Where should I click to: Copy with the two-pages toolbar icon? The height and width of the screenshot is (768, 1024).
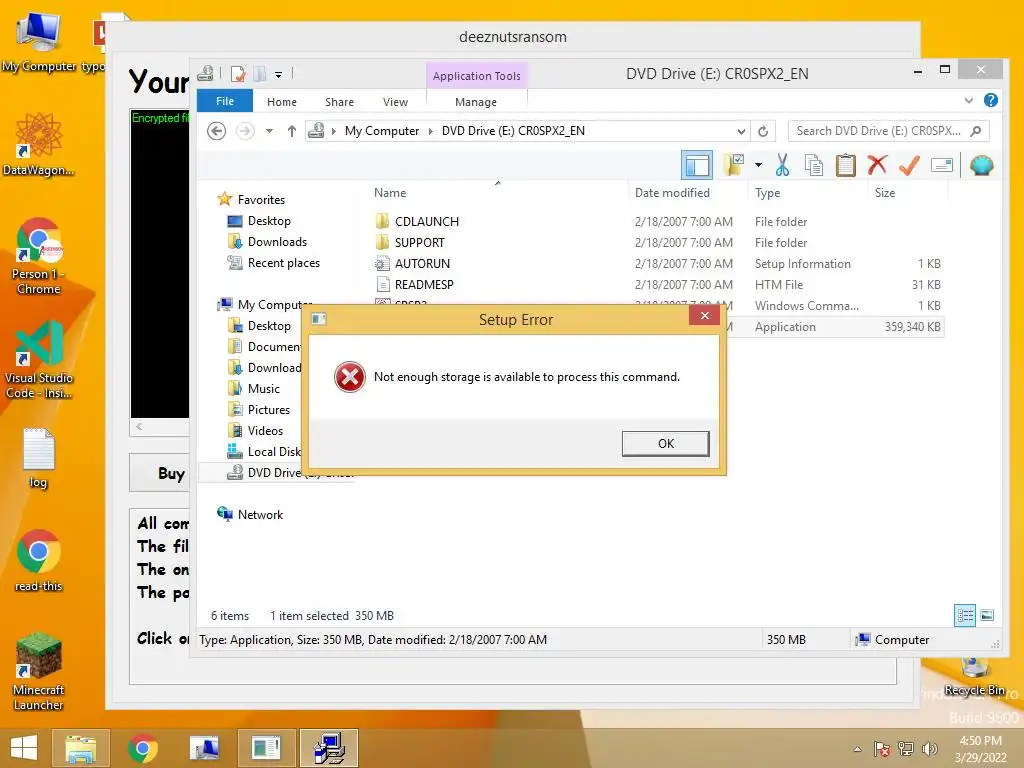(814, 165)
